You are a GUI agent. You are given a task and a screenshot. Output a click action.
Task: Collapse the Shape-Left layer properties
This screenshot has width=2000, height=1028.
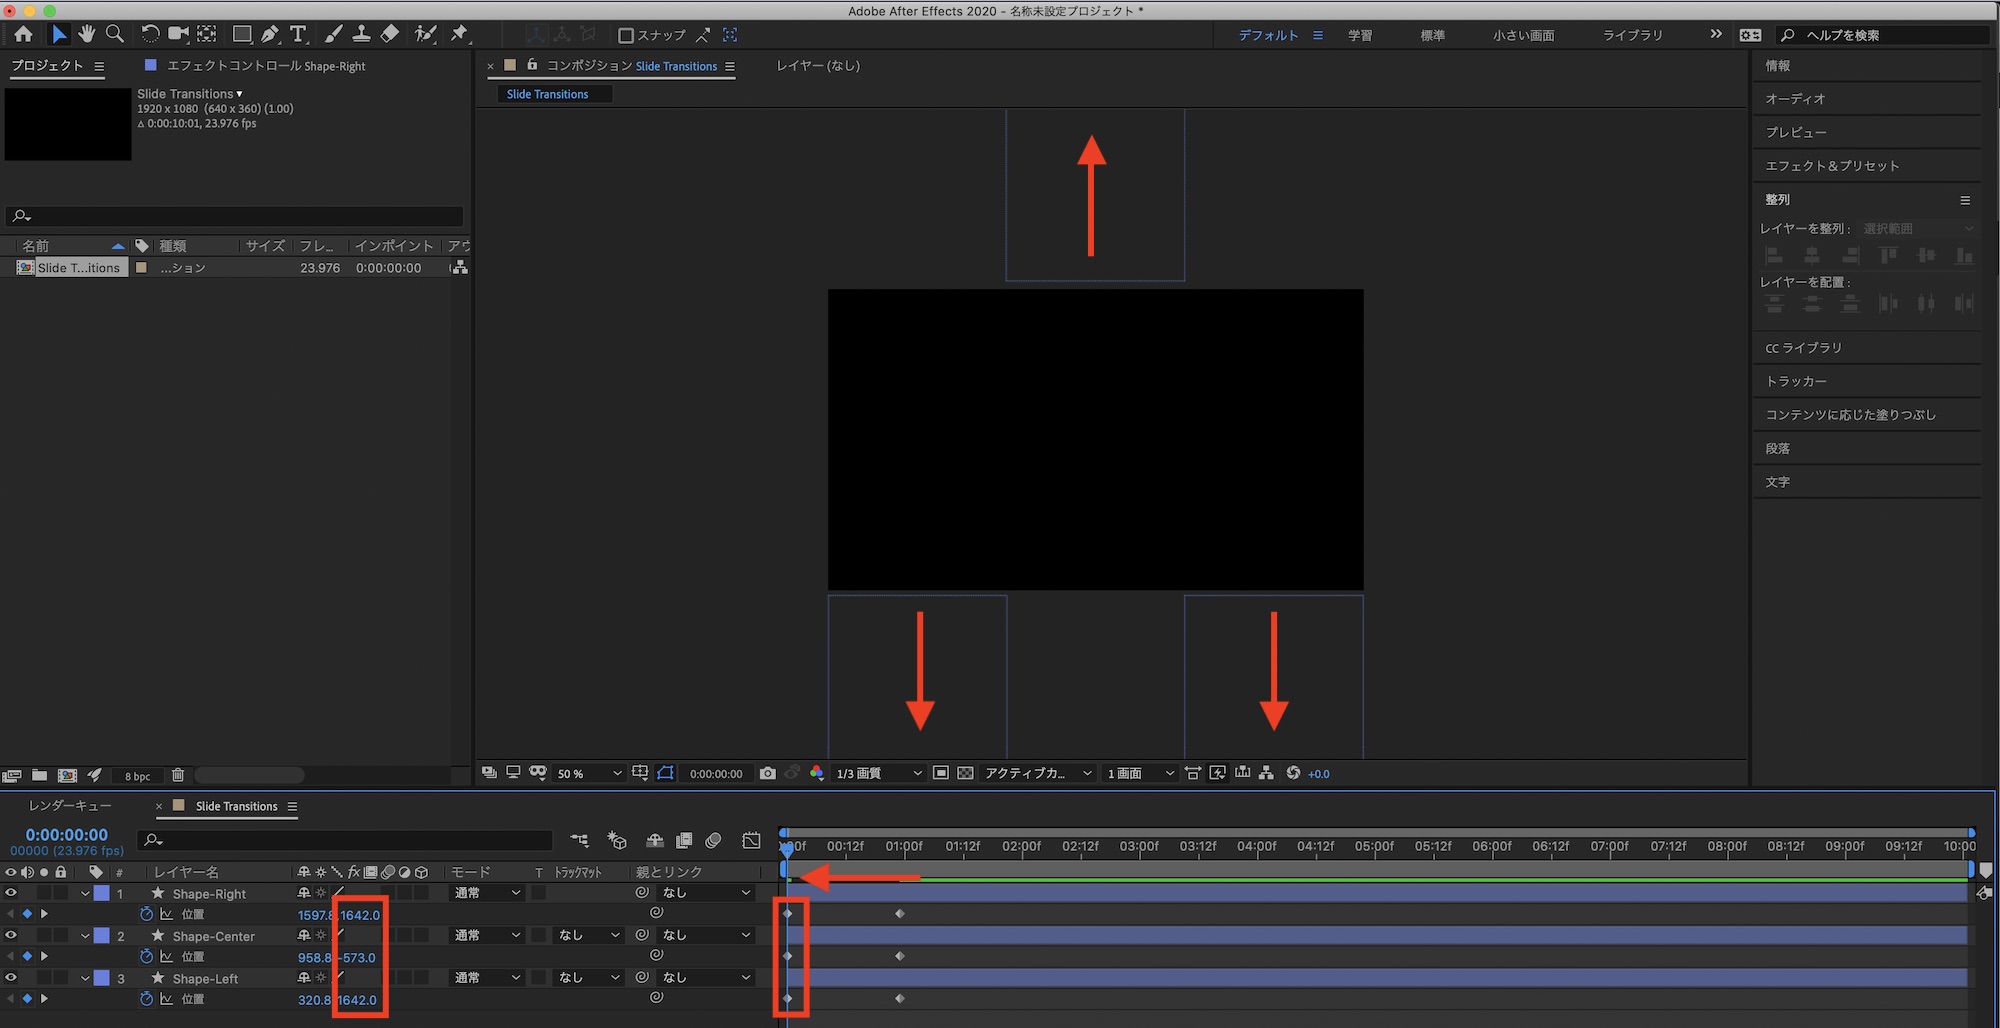85,979
